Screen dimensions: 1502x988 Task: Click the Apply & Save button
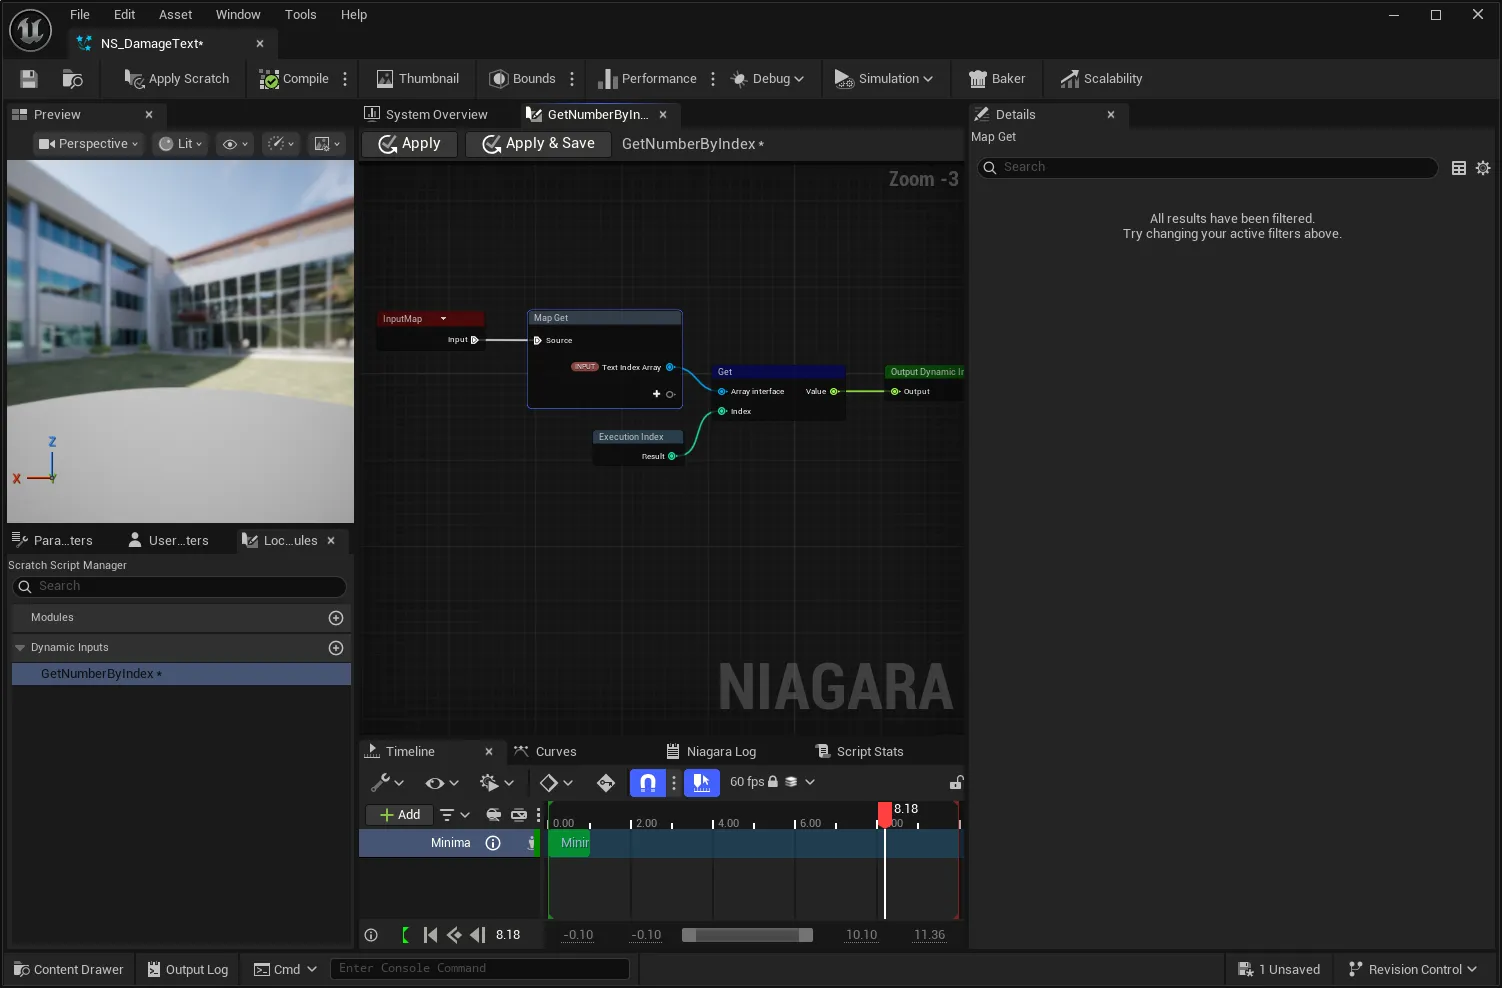pos(538,144)
